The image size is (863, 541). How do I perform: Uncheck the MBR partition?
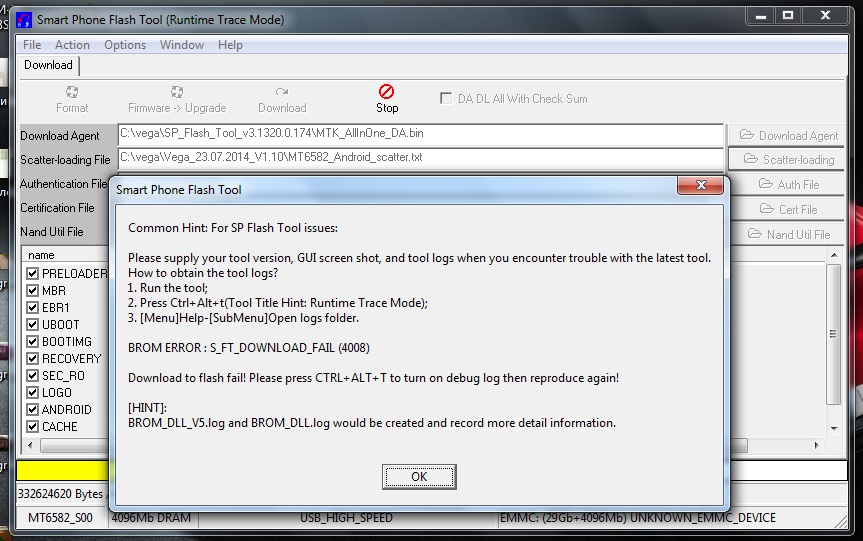(32, 291)
